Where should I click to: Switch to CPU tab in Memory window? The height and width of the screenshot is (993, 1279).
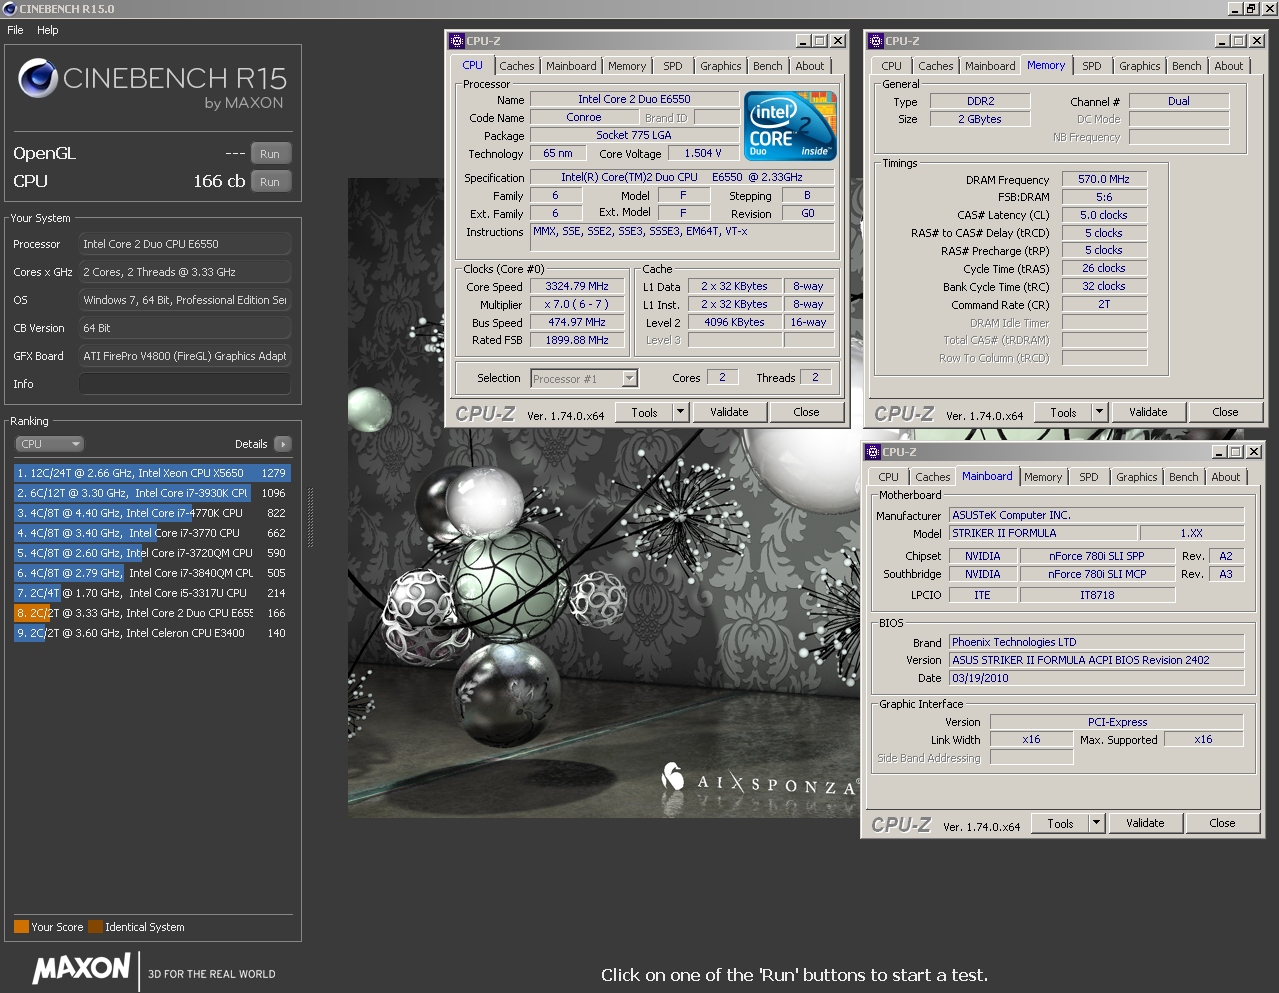[892, 66]
